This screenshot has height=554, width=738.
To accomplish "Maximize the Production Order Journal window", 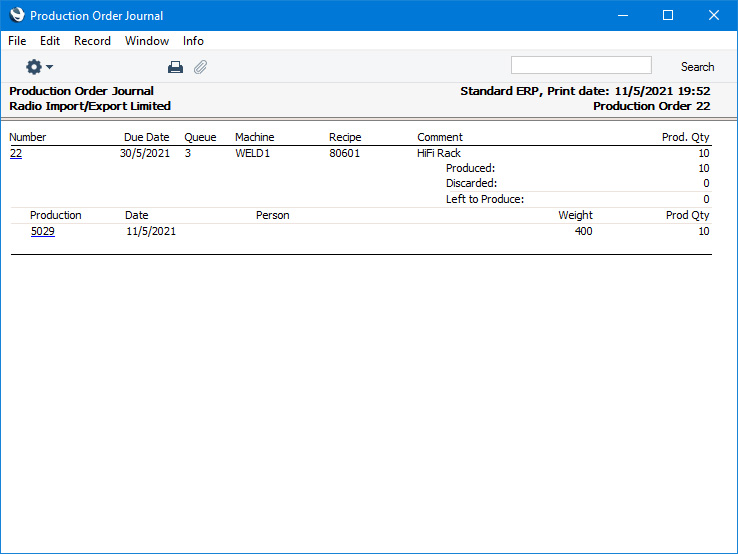I will [668, 15].
